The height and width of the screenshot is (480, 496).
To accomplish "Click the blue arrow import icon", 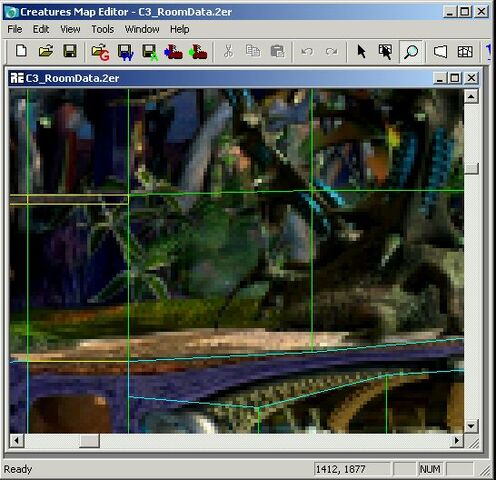I will pos(174,52).
